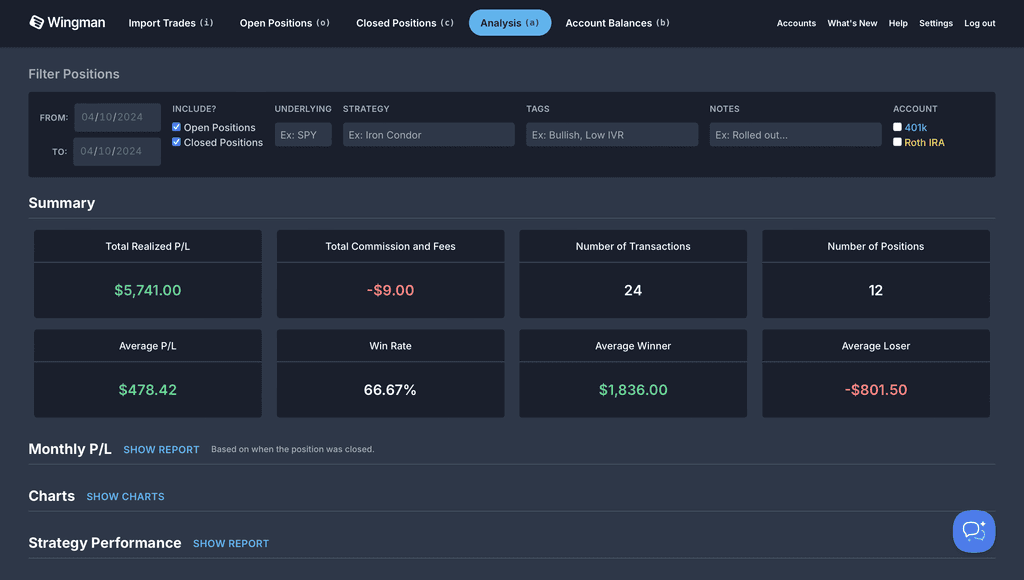This screenshot has width=1024, height=580.
Task: Uncheck the Open Positions filter
Action: pos(178,127)
